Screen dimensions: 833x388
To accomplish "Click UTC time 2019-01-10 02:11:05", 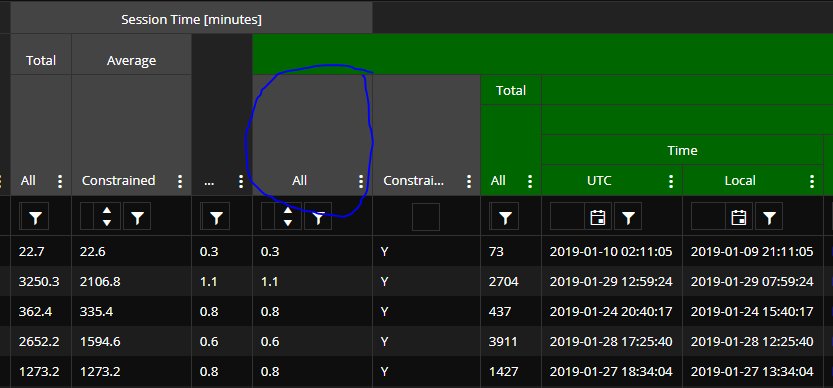I will 611,251.
